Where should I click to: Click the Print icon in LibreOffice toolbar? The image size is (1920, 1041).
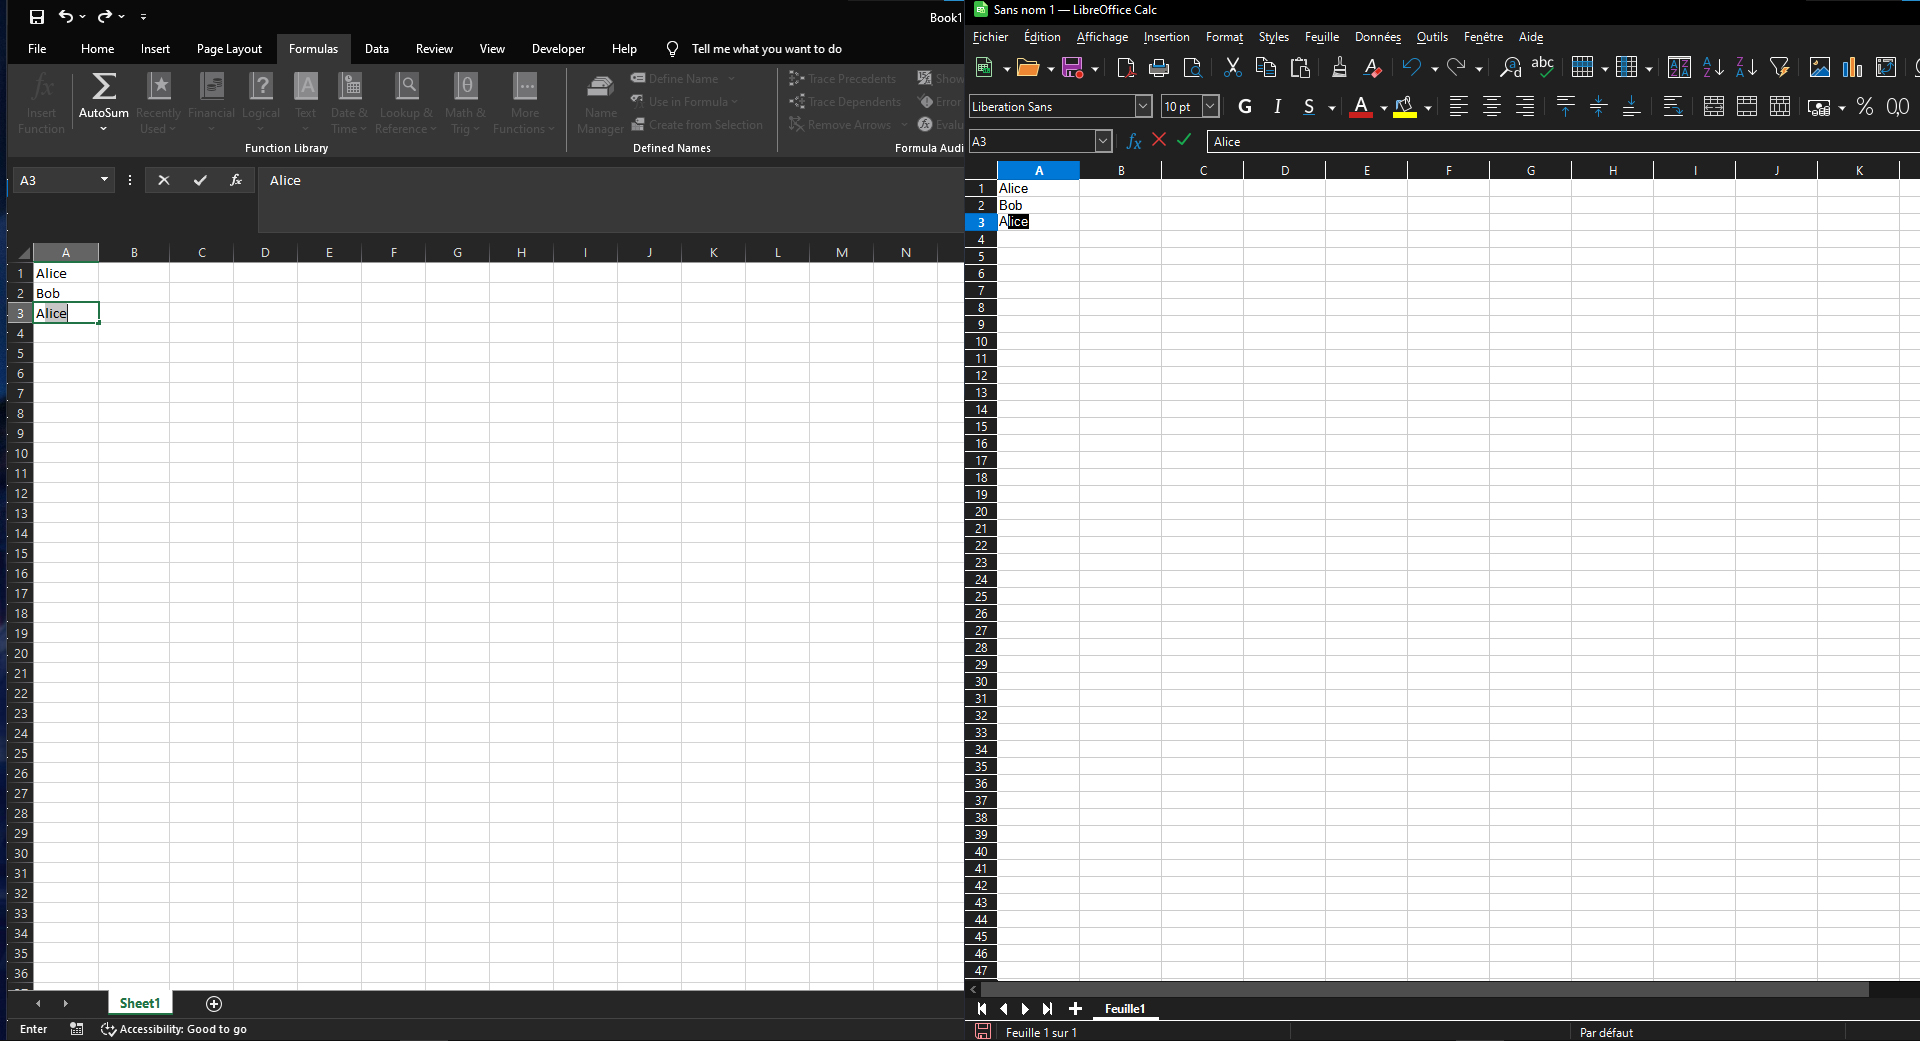pyautogui.click(x=1159, y=67)
